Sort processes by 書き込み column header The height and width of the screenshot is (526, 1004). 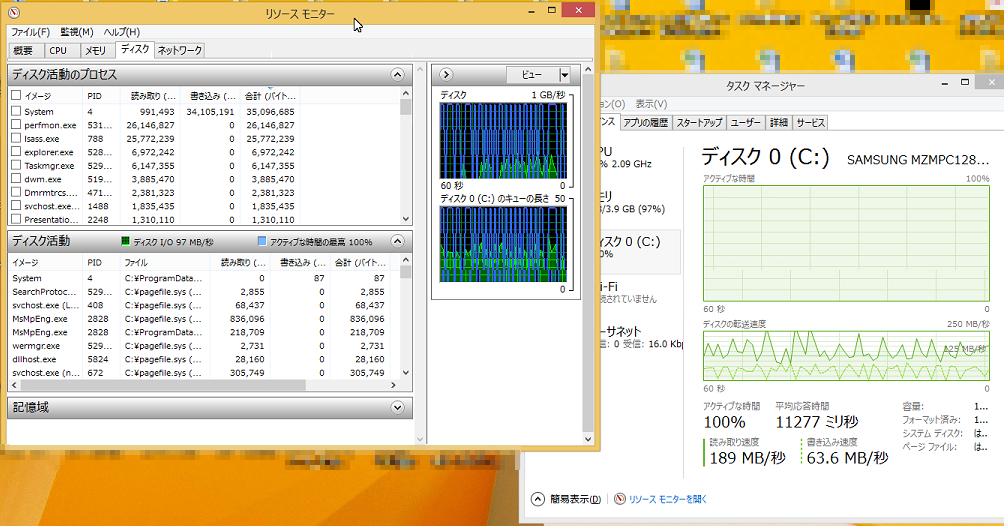[211, 96]
